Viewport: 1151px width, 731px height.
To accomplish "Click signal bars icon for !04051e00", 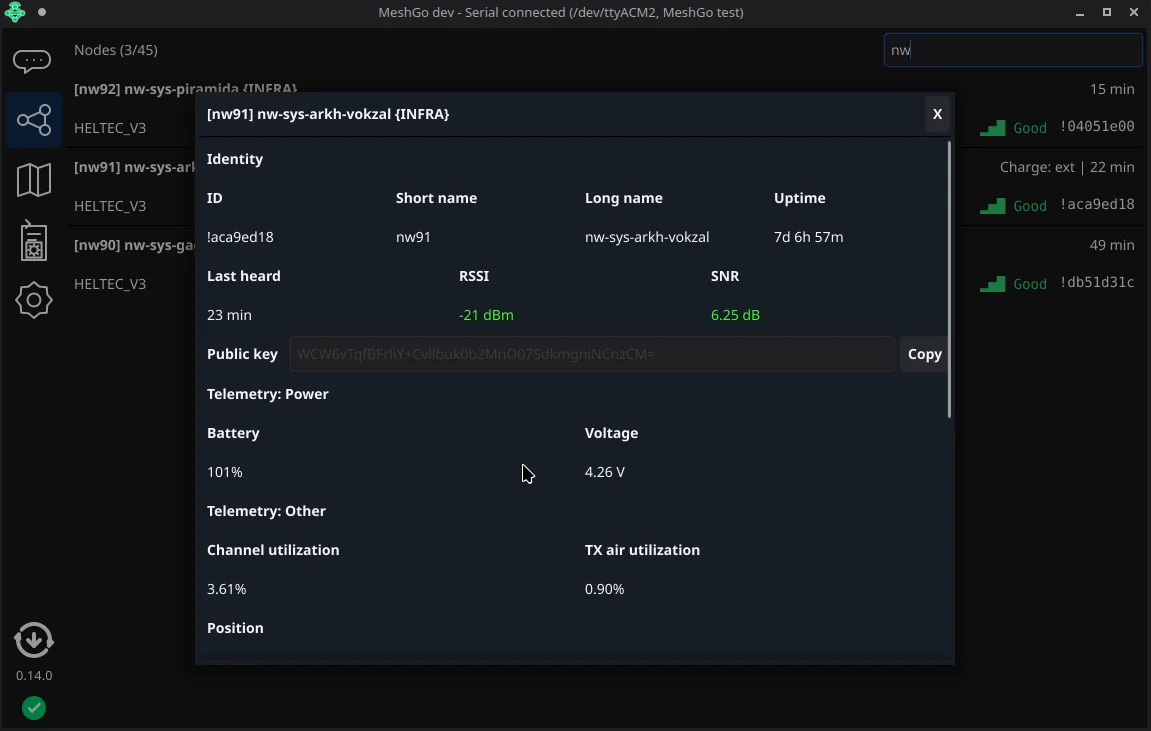I will 992,128.
